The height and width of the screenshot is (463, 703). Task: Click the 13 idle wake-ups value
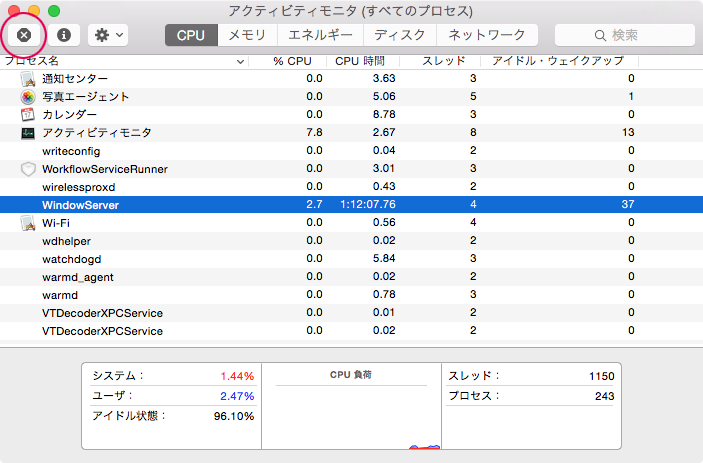(x=628, y=132)
